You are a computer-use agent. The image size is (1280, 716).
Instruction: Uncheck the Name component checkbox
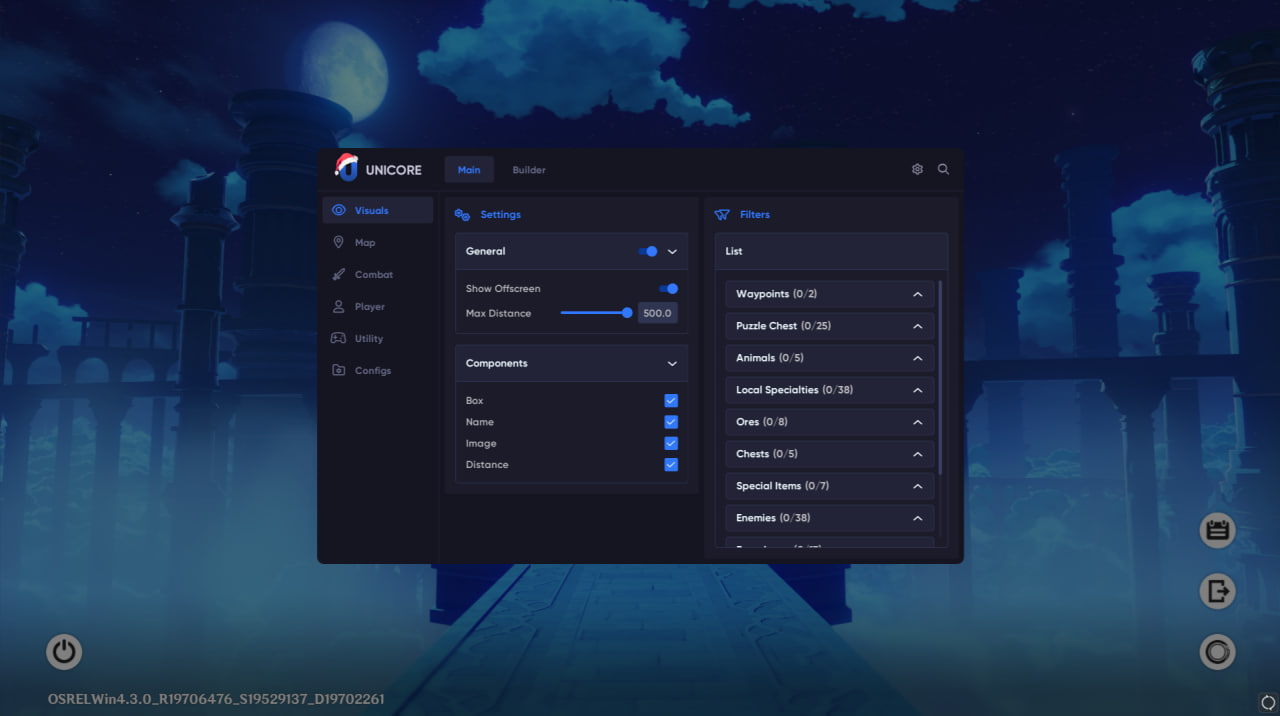tap(671, 422)
